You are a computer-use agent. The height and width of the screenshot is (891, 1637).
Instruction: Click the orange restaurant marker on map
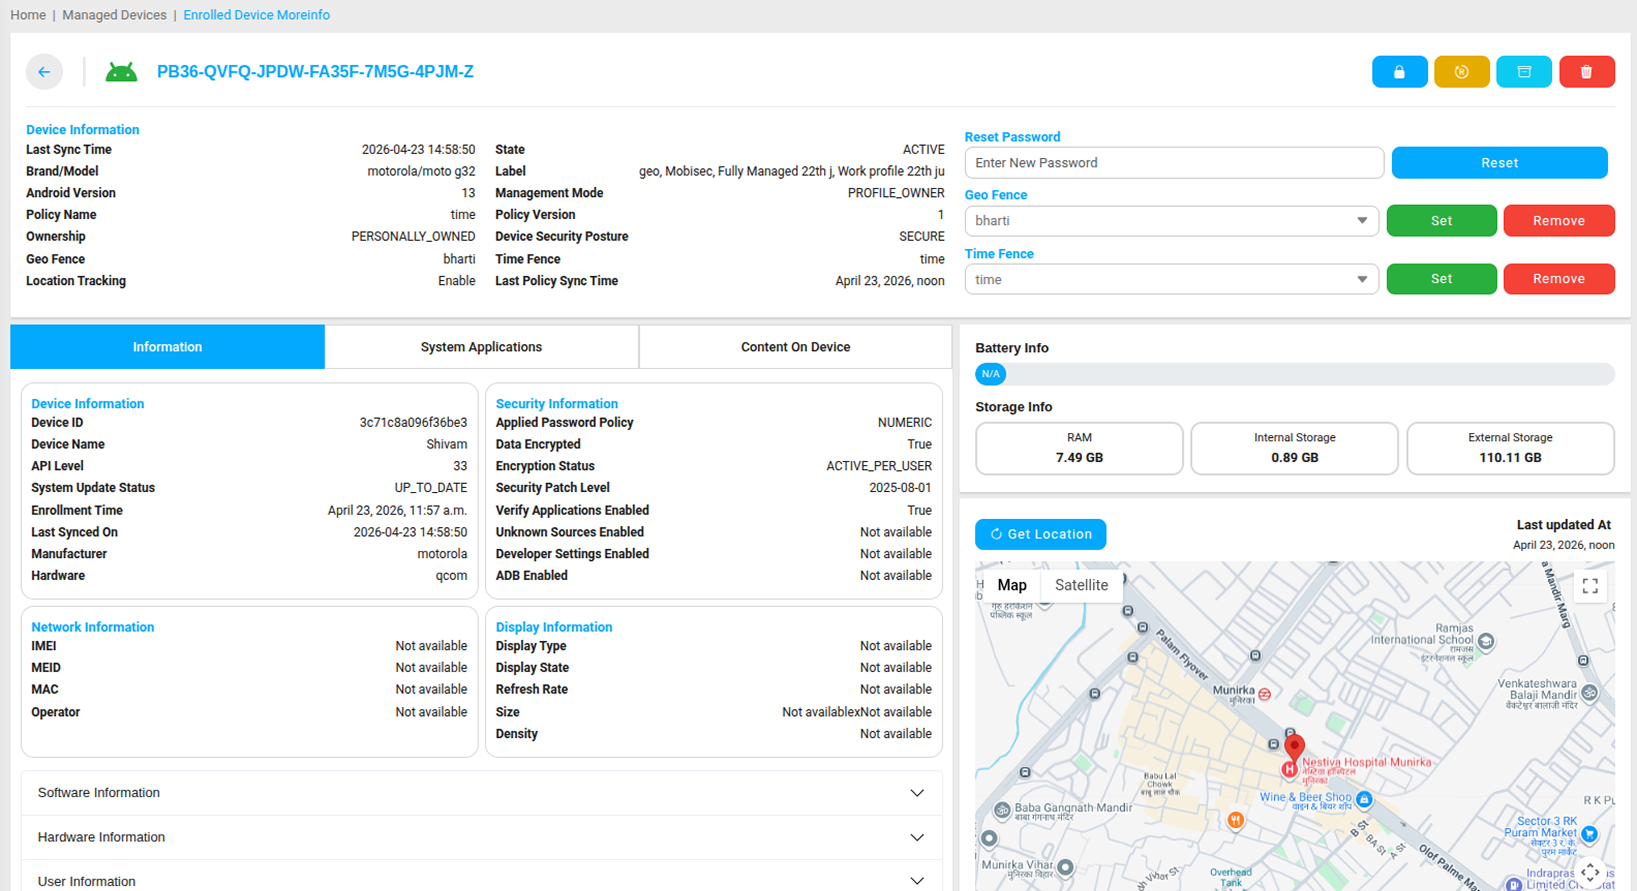(1236, 820)
